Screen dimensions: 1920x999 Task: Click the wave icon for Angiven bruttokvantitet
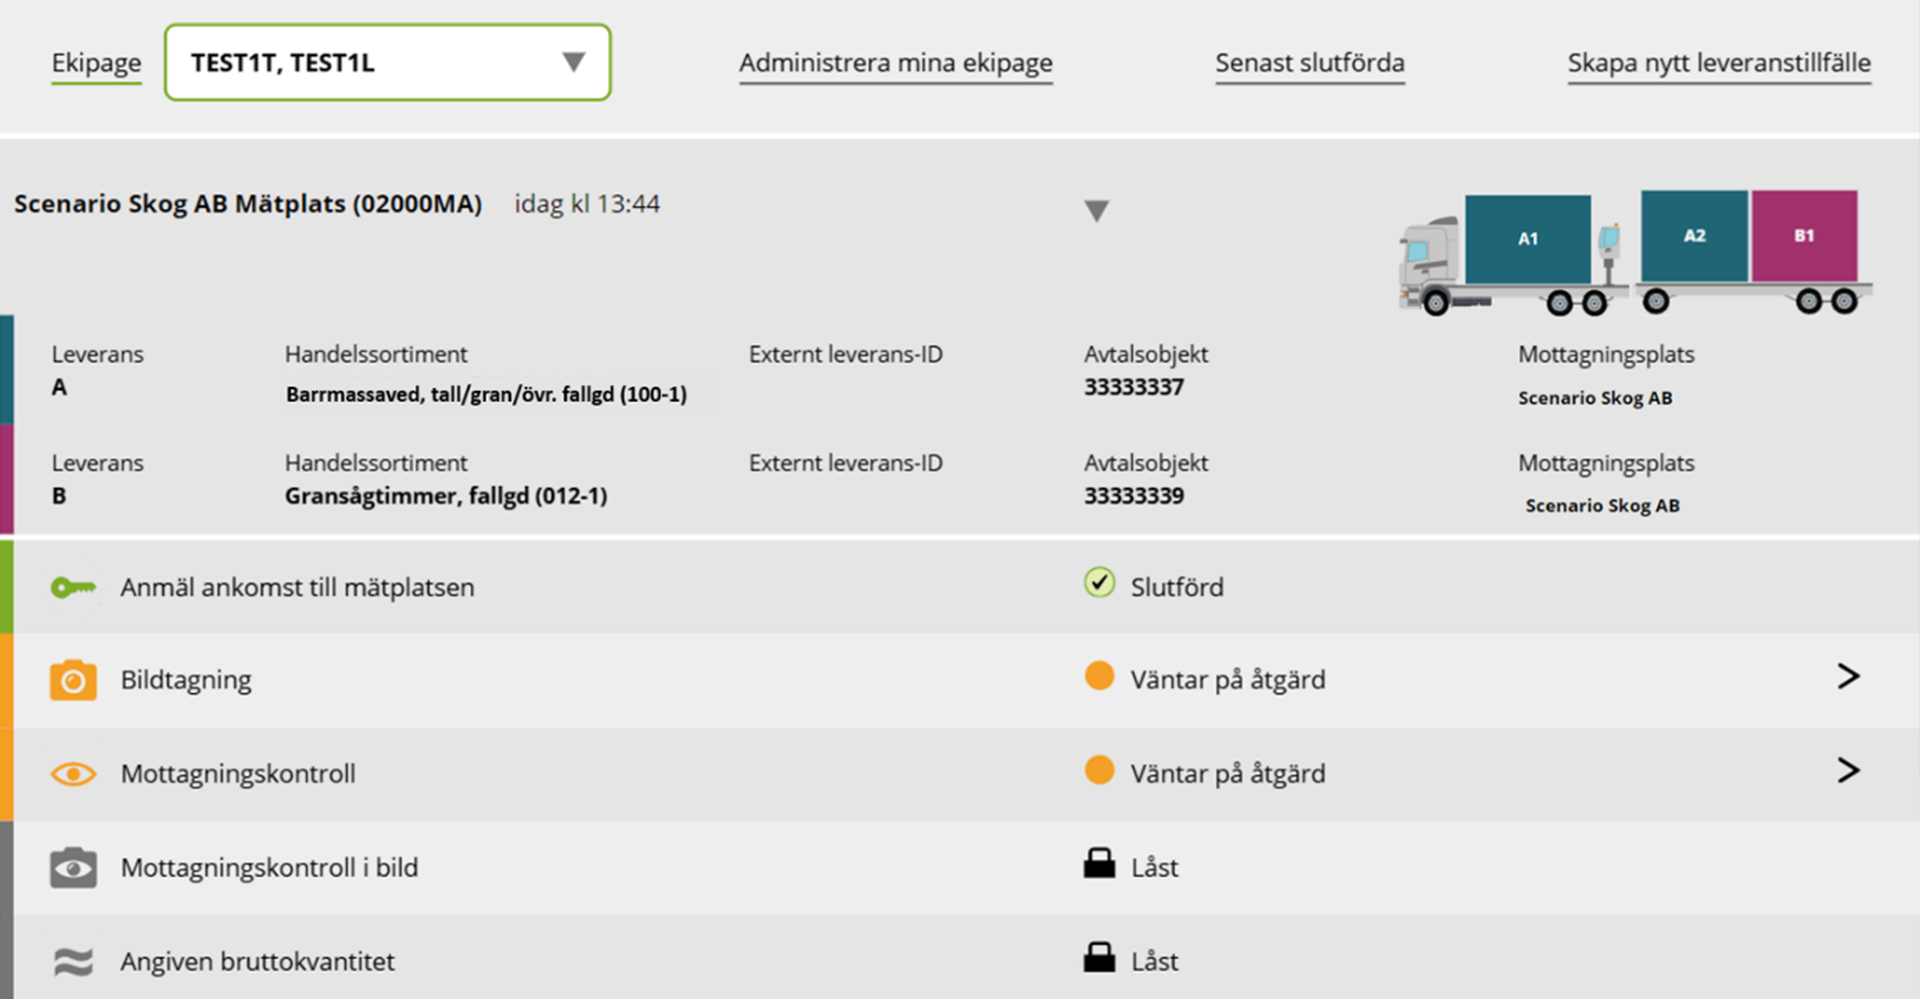pos(73,962)
